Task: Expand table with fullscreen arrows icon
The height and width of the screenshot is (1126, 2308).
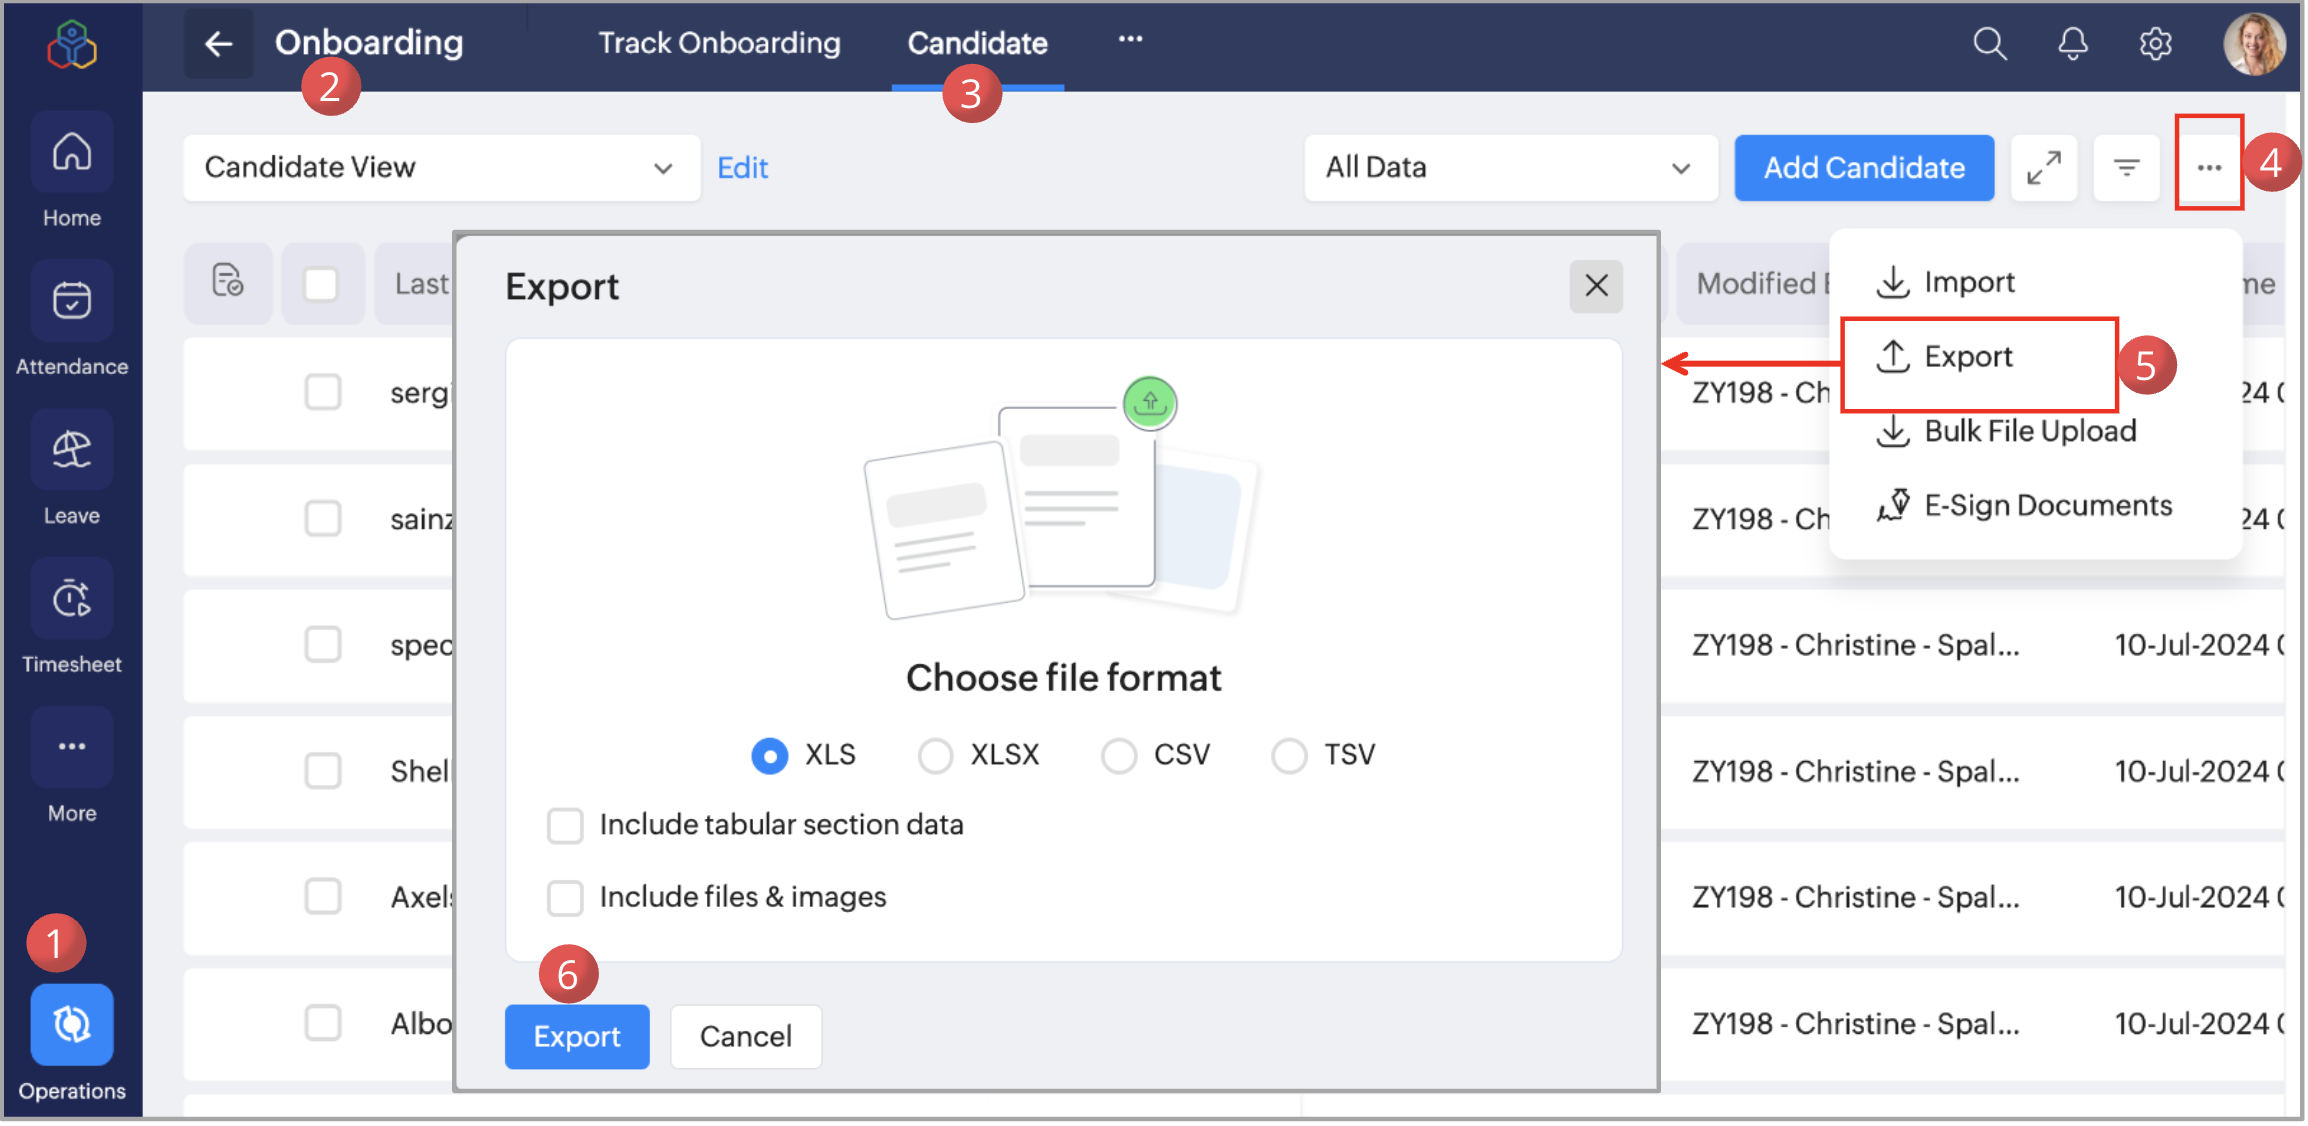Action: [x=2043, y=168]
